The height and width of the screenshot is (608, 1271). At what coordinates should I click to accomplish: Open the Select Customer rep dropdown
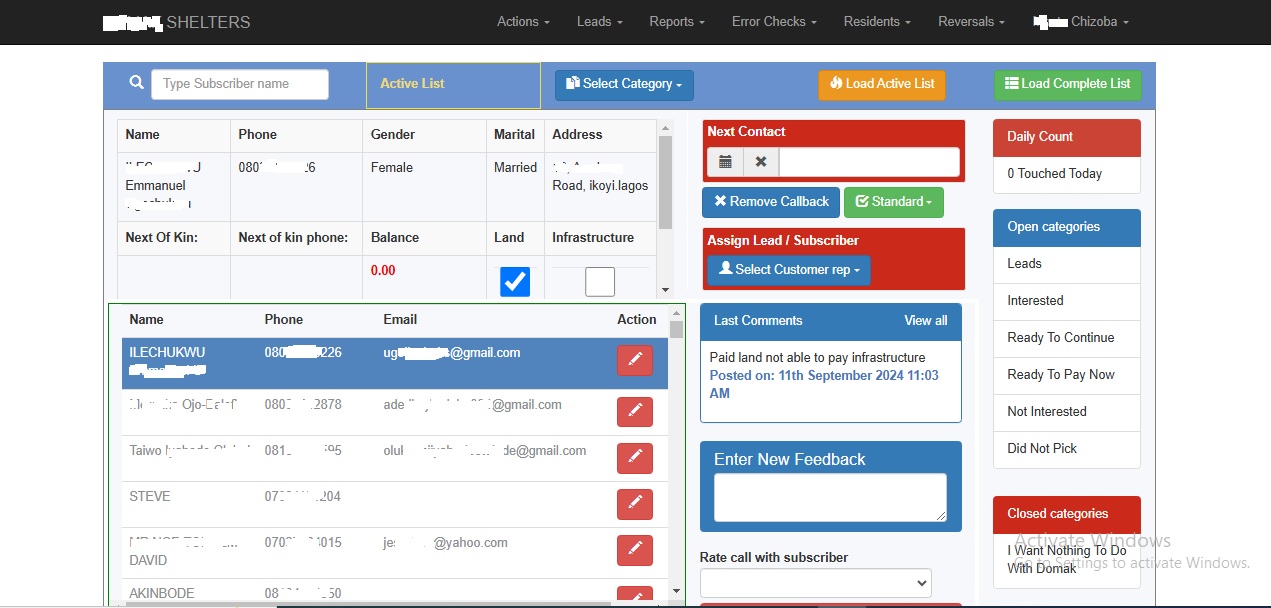[789, 270]
